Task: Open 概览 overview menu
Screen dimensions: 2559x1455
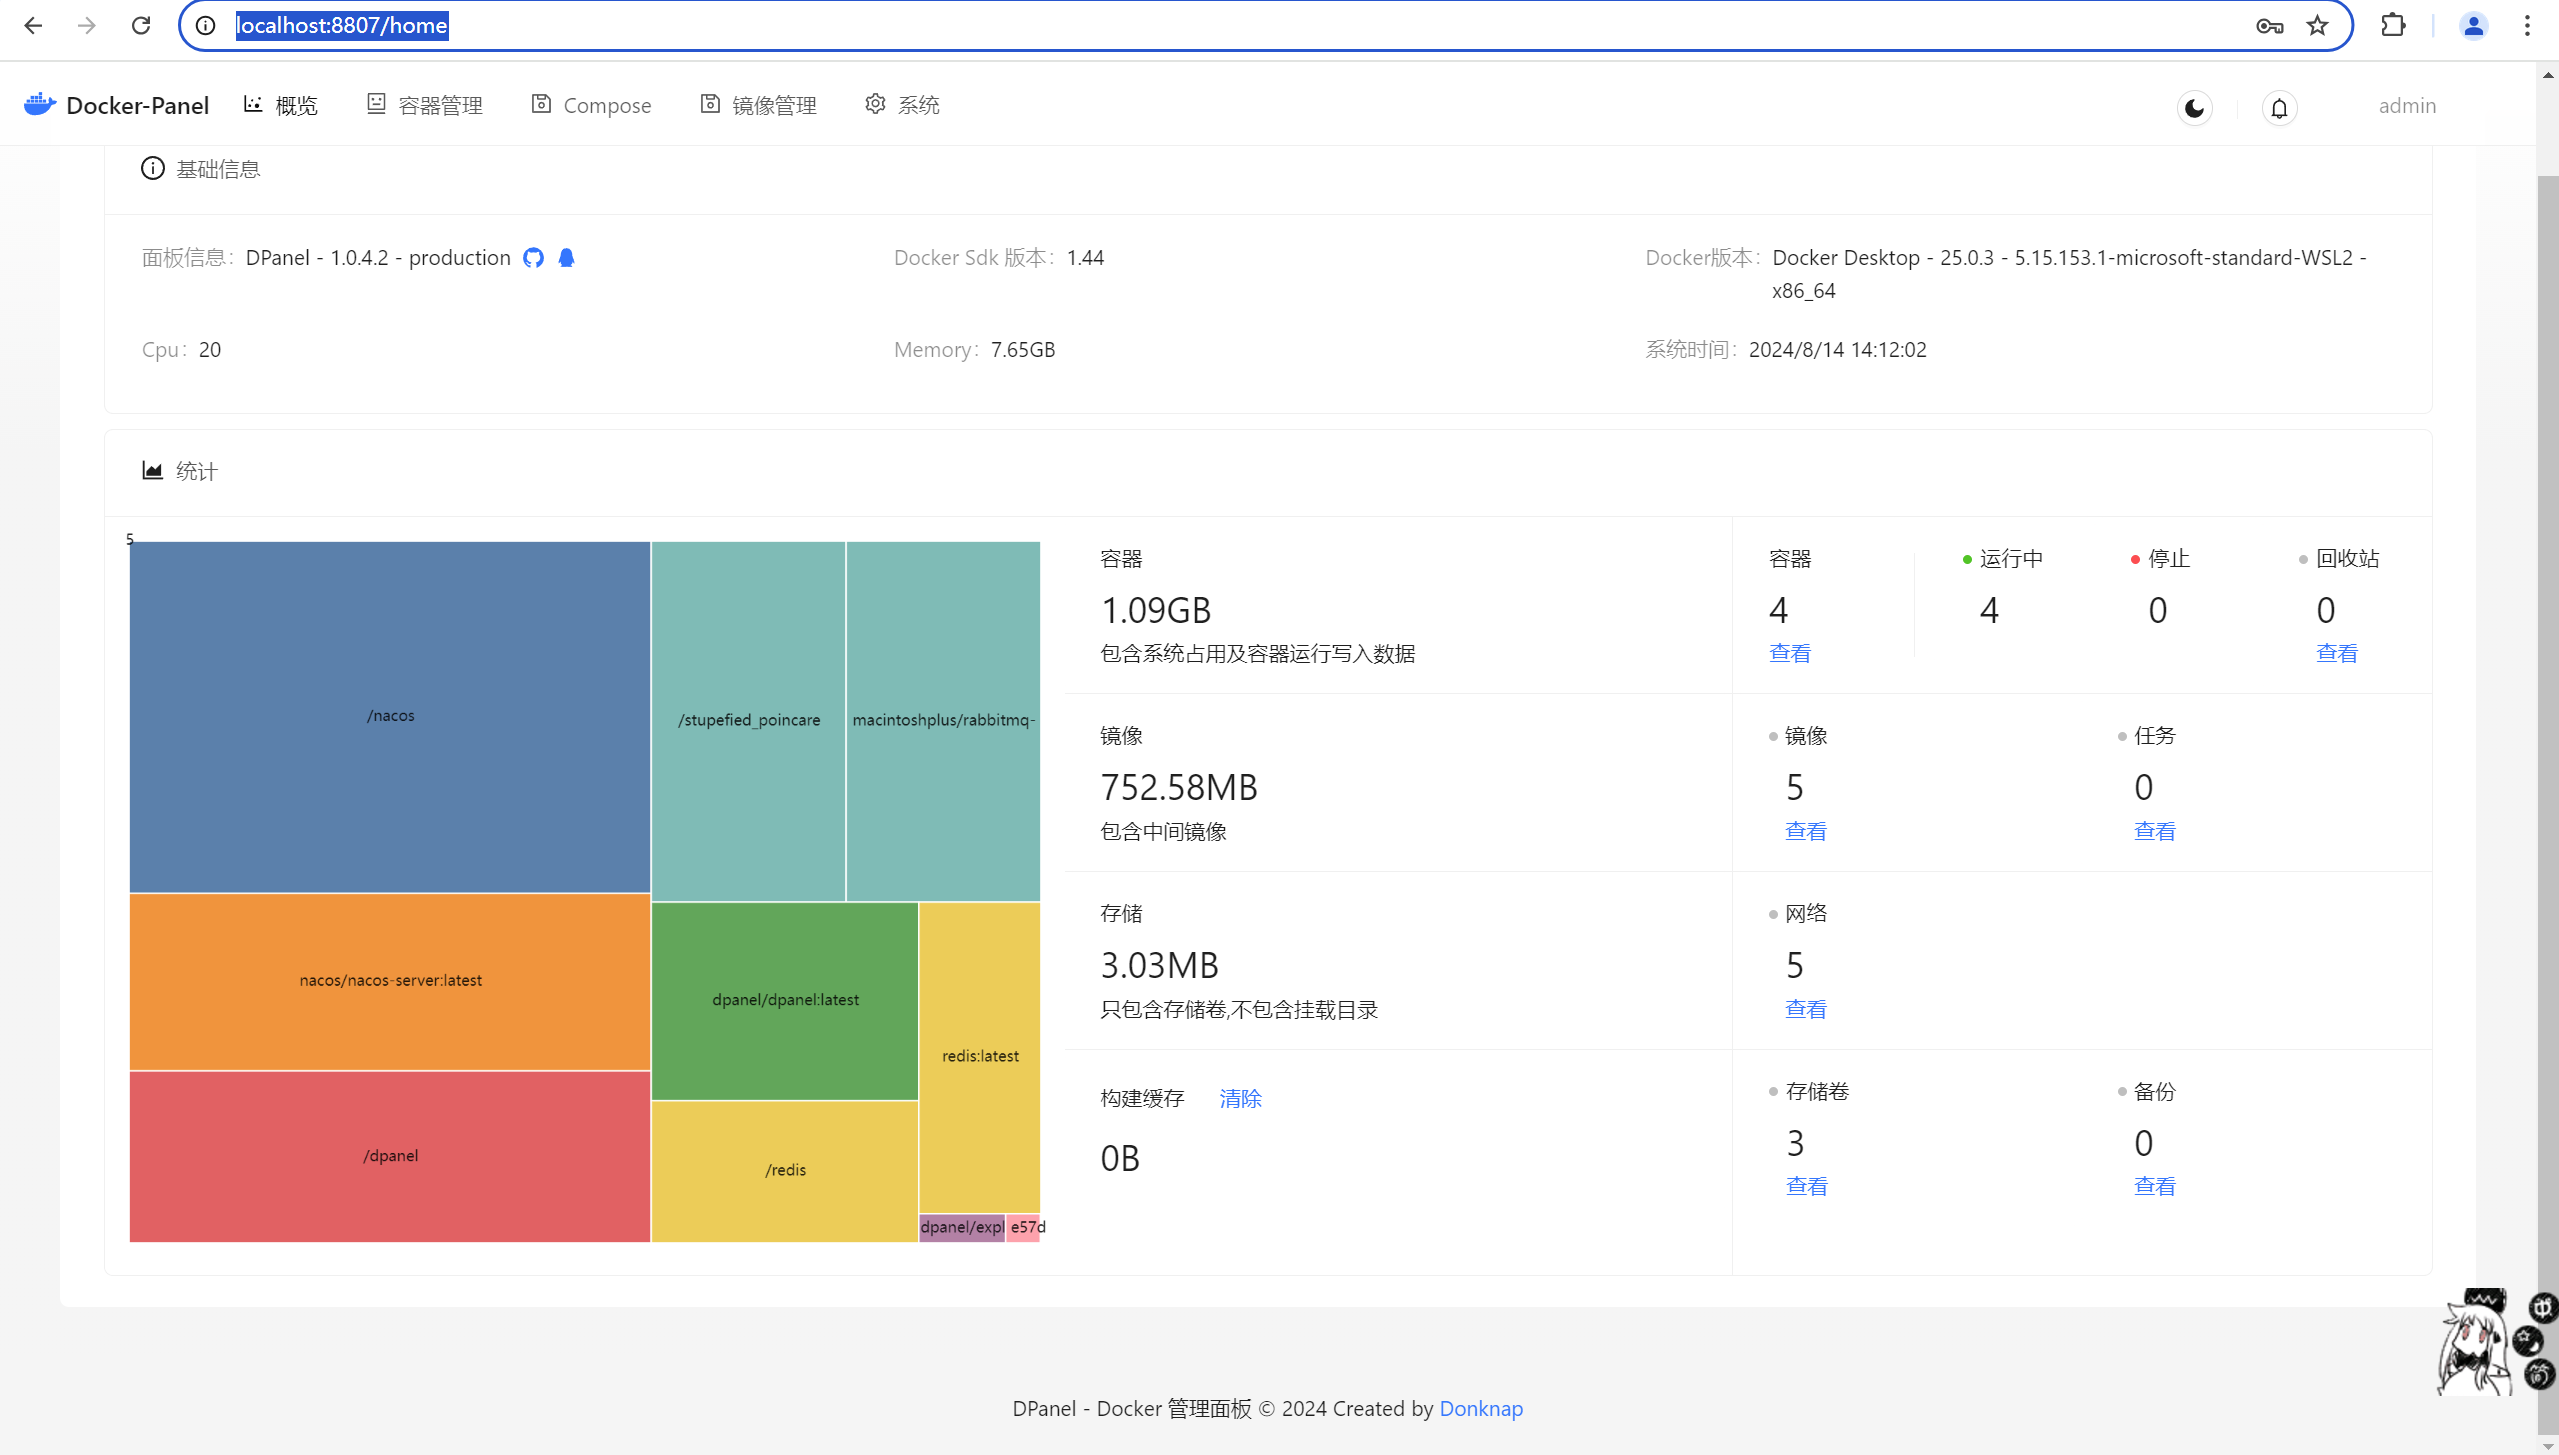Action: click(x=281, y=105)
